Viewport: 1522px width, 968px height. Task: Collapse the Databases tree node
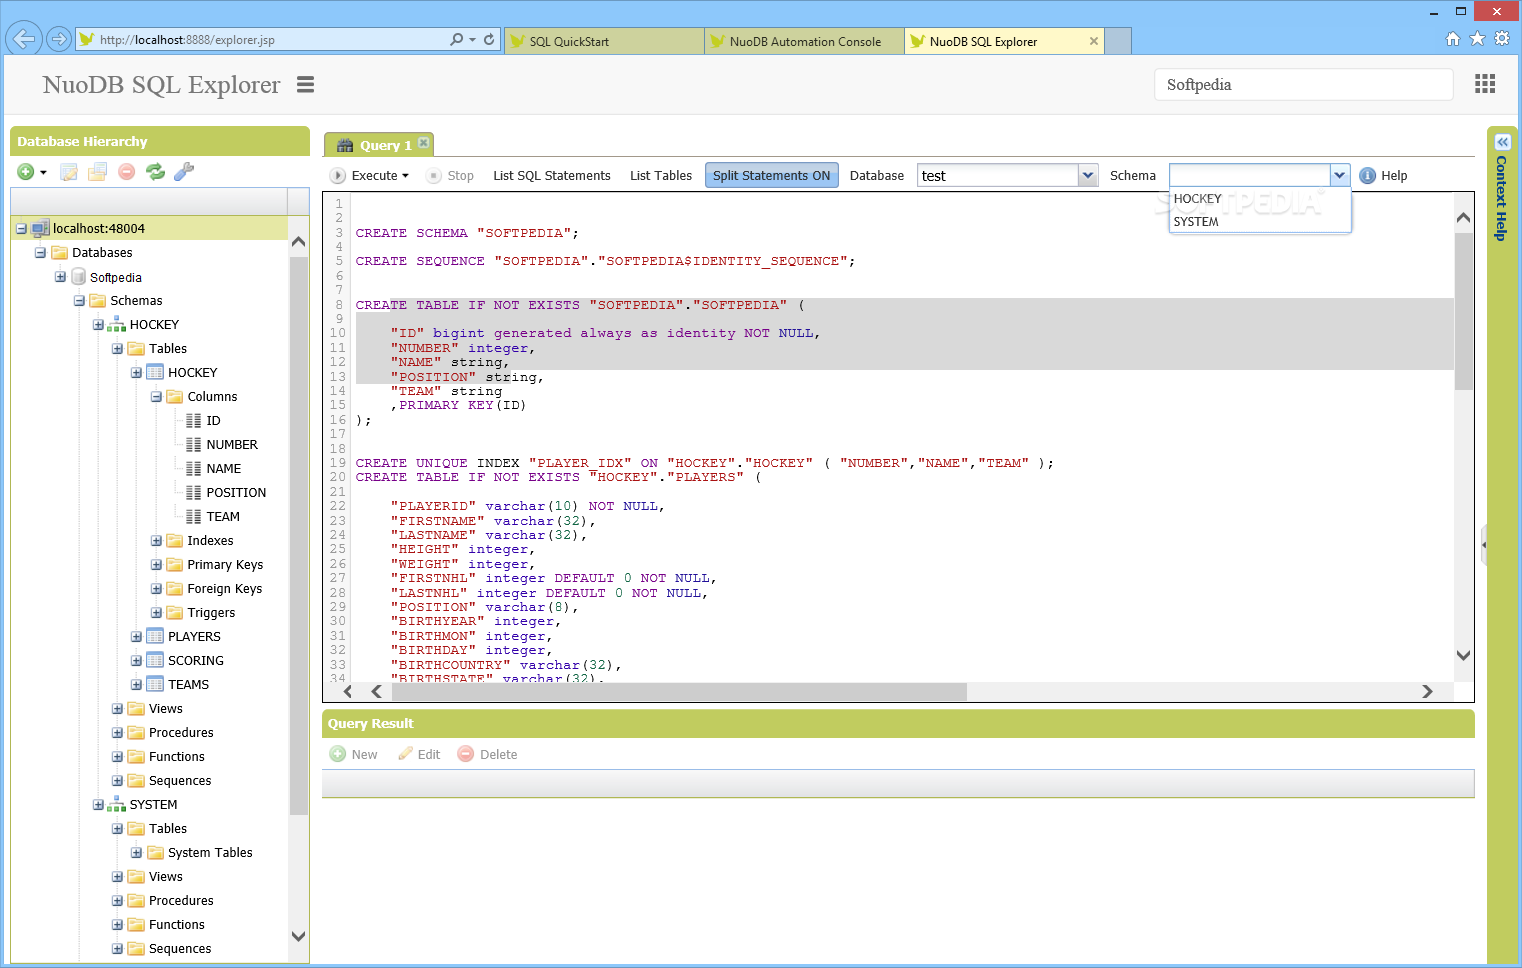point(41,253)
